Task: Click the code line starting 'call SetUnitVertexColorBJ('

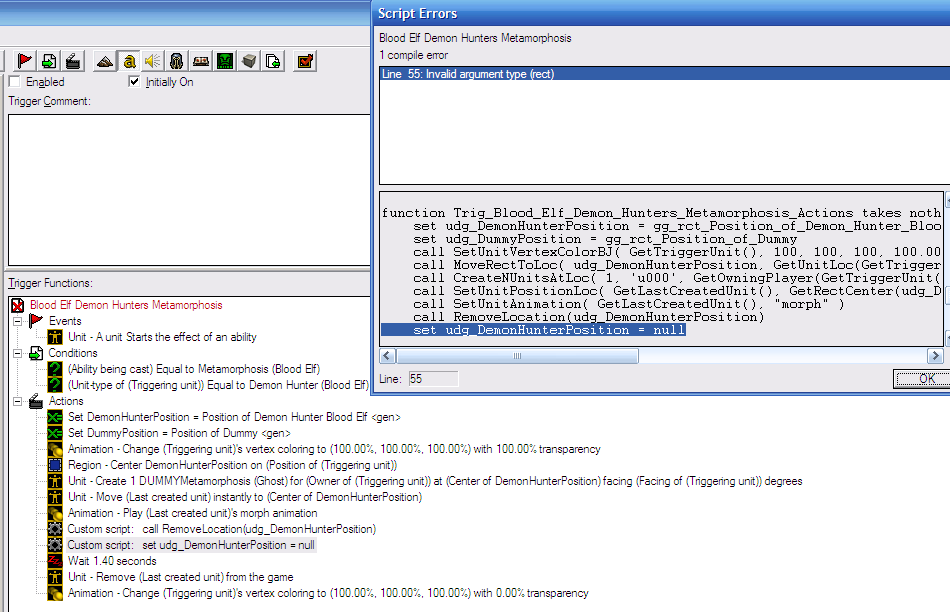Action: pyautogui.click(x=677, y=252)
